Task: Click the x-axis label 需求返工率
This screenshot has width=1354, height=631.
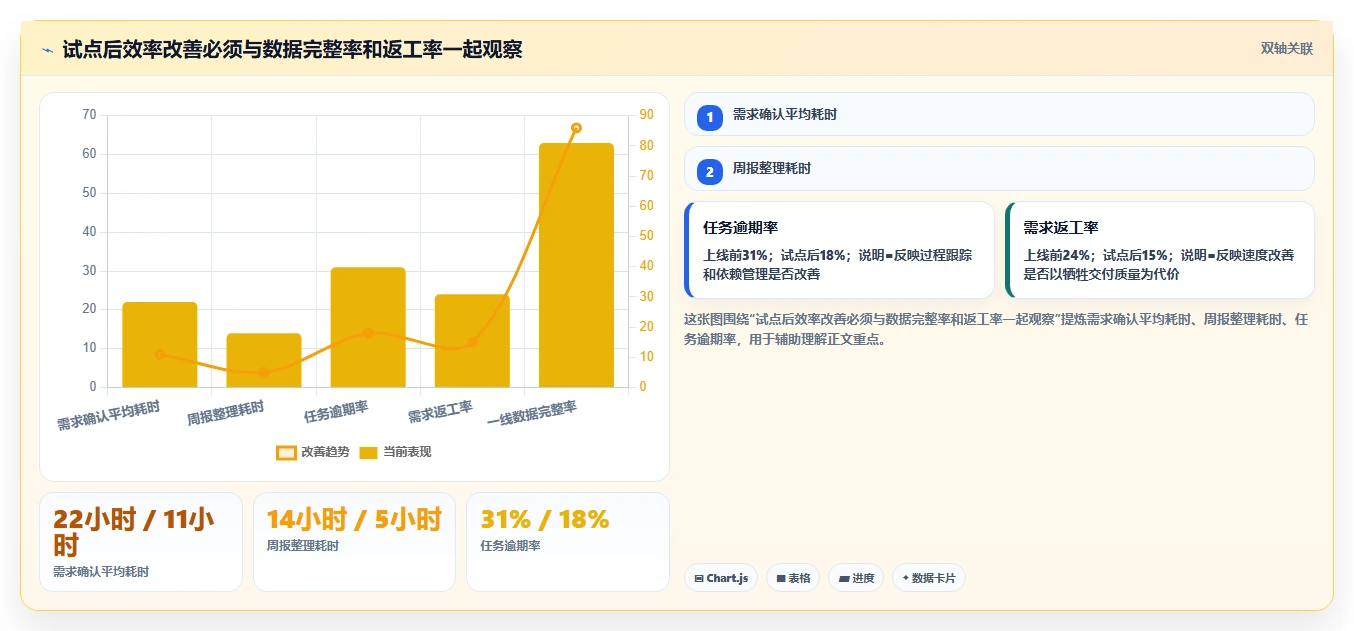Action: (x=440, y=411)
